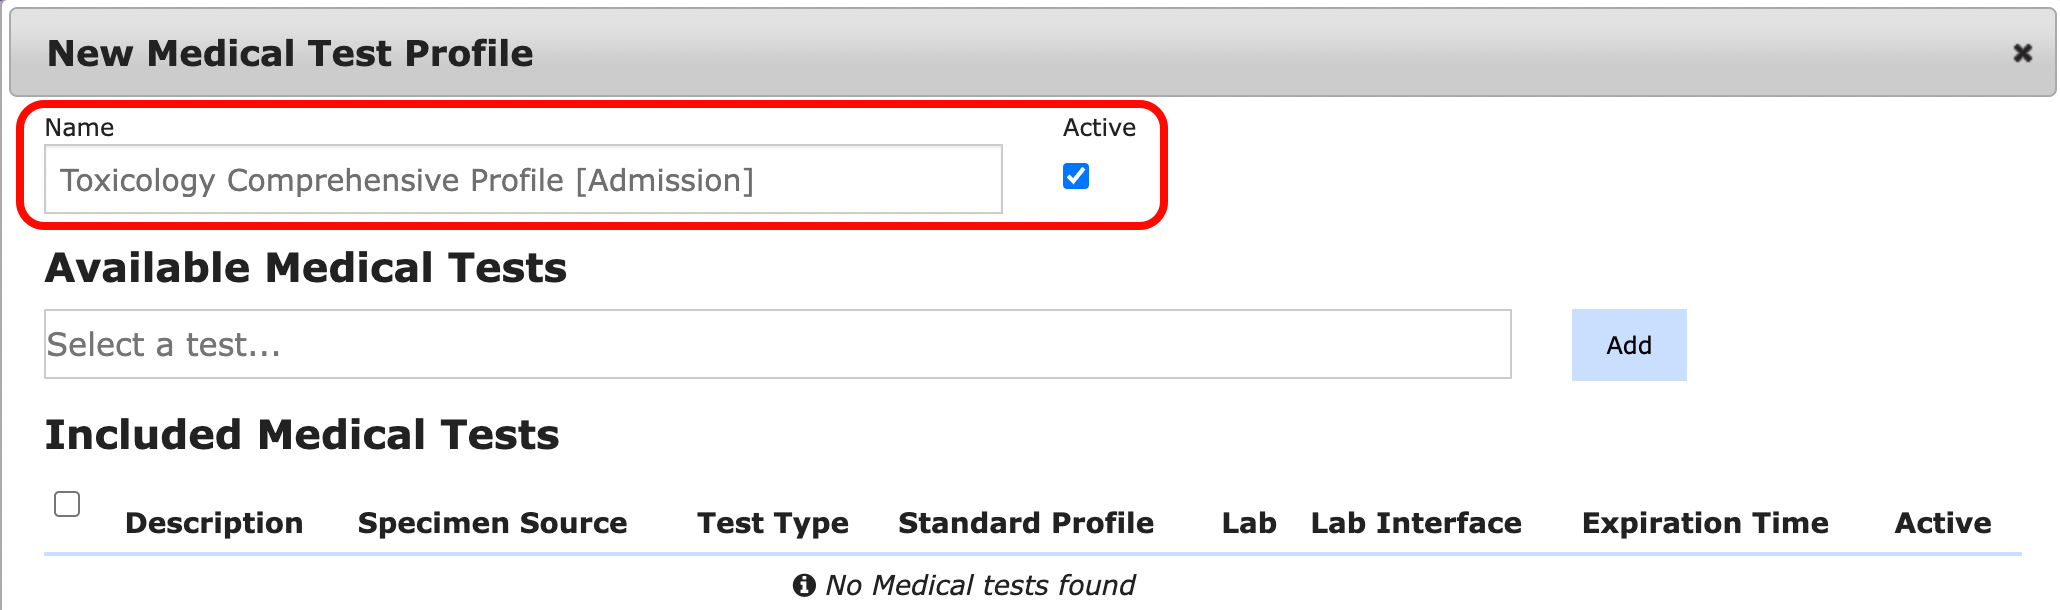
Task: Click the info icon beside no tests message
Action: pyautogui.click(x=804, y=585)
